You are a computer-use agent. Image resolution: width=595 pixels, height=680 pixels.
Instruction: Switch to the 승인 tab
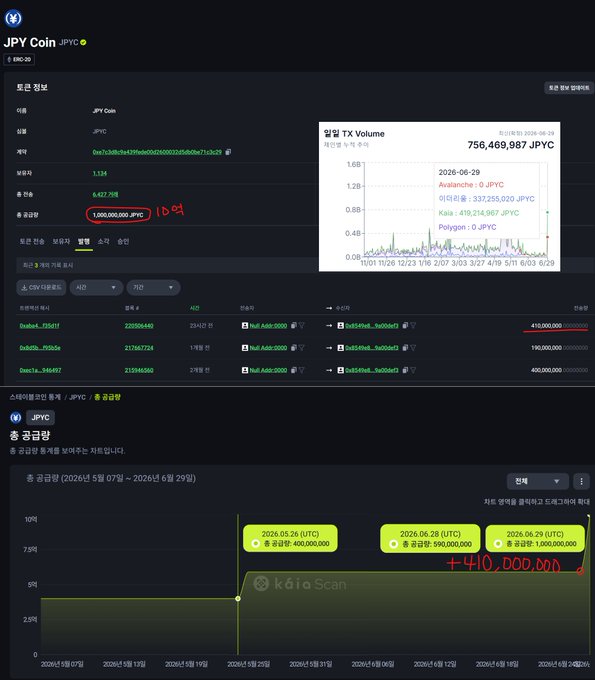coord(123,242)
